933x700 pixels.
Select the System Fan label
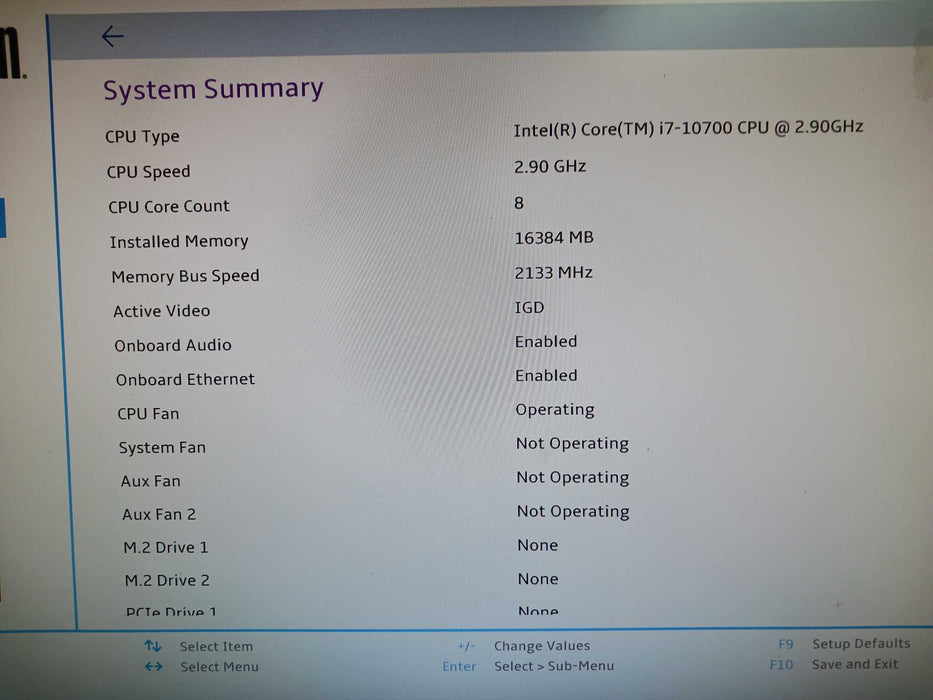point(162,448)
